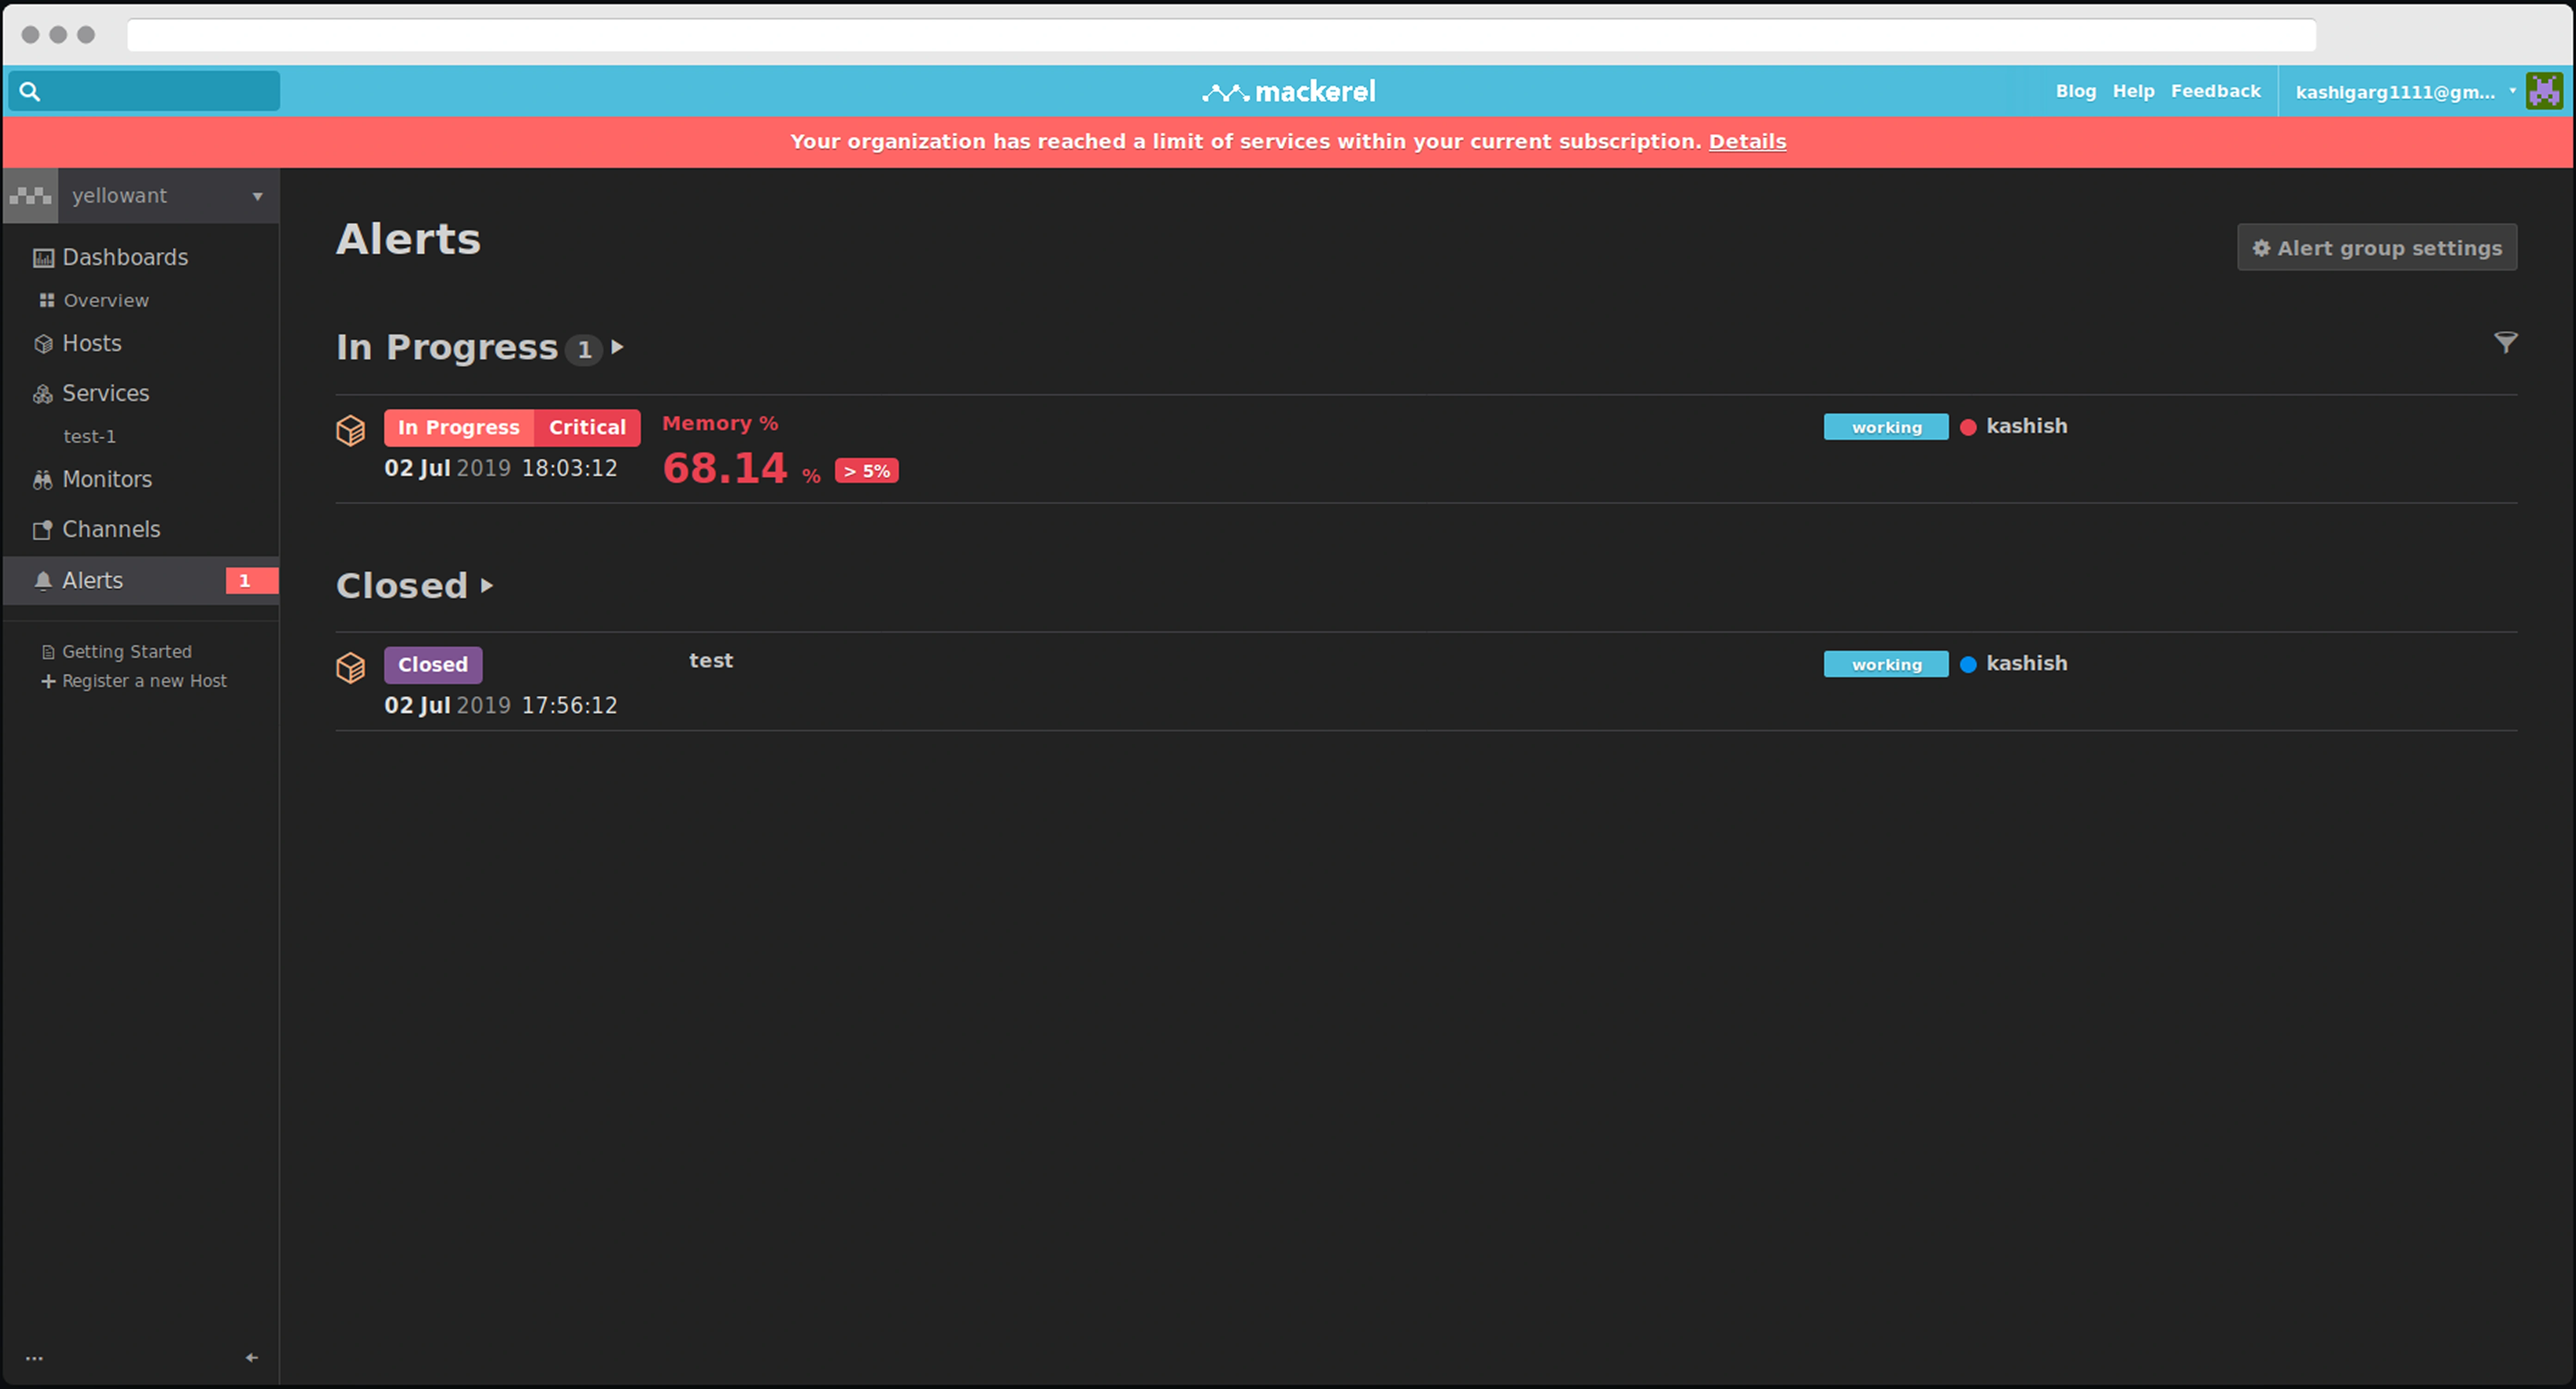
Task: Expand the Closed section arrow
Action: pos(487,585)
